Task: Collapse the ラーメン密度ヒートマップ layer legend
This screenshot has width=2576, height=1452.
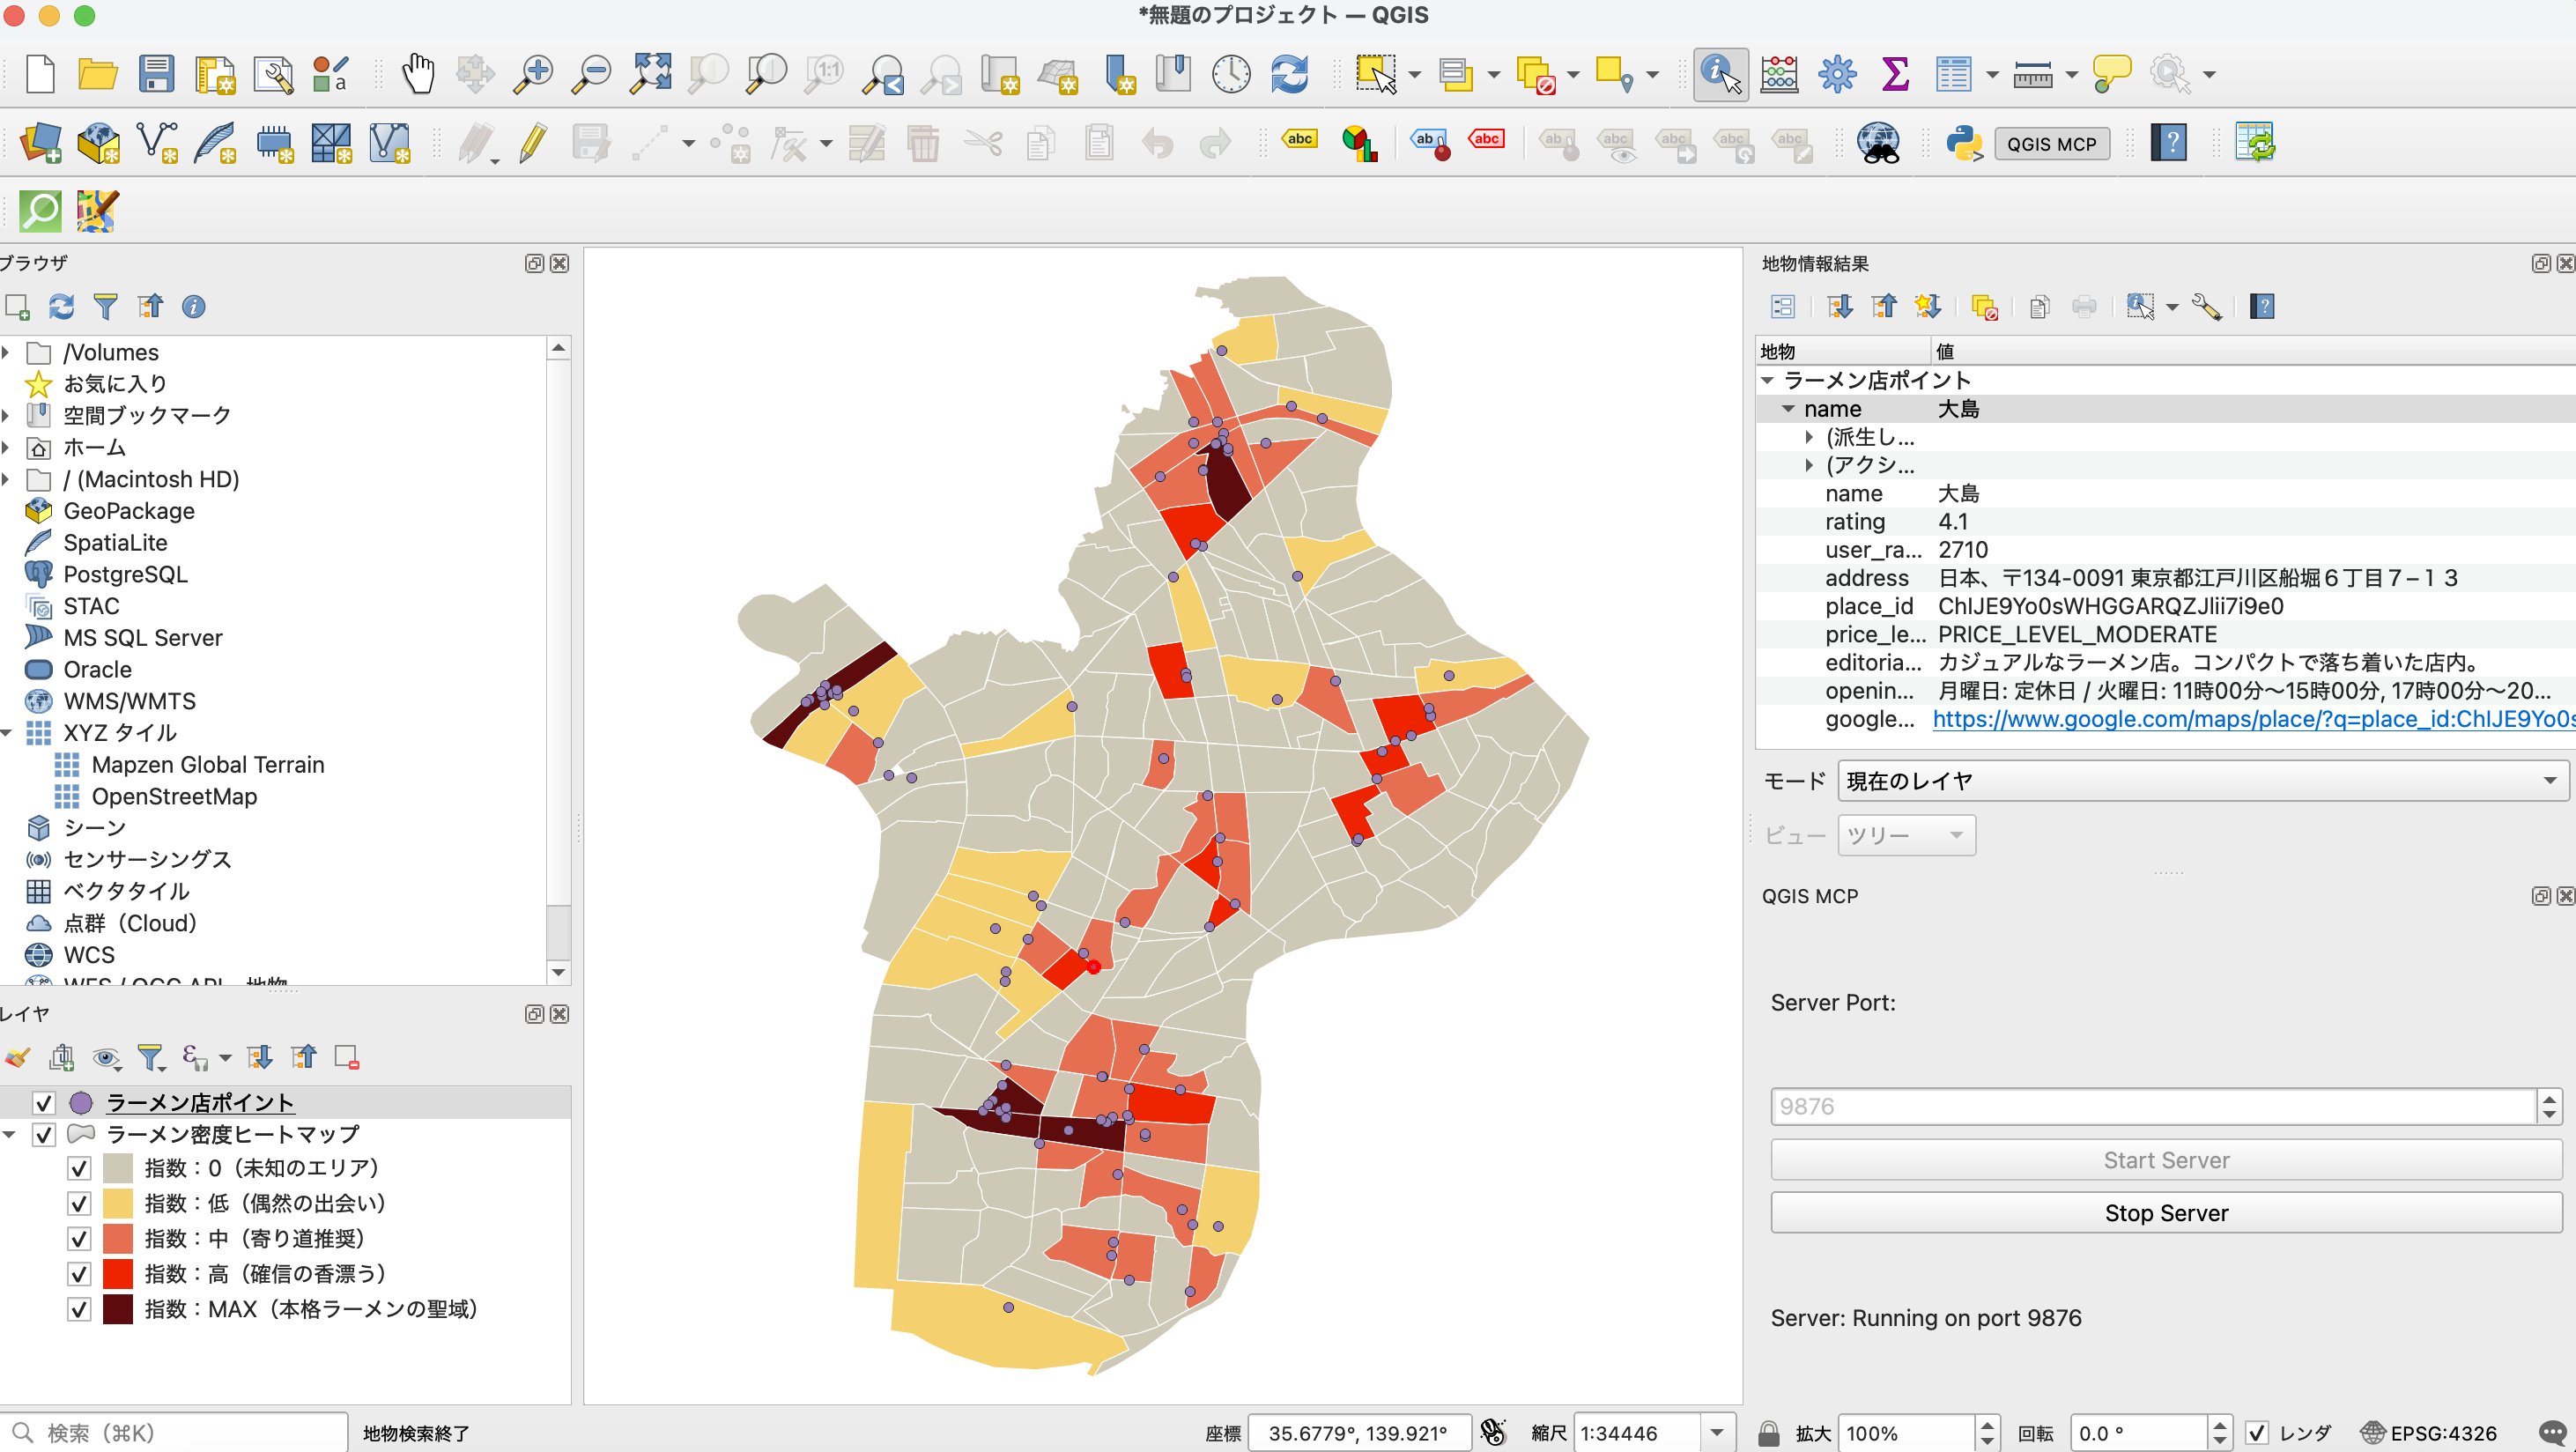Action: (x=9, y=1134)
